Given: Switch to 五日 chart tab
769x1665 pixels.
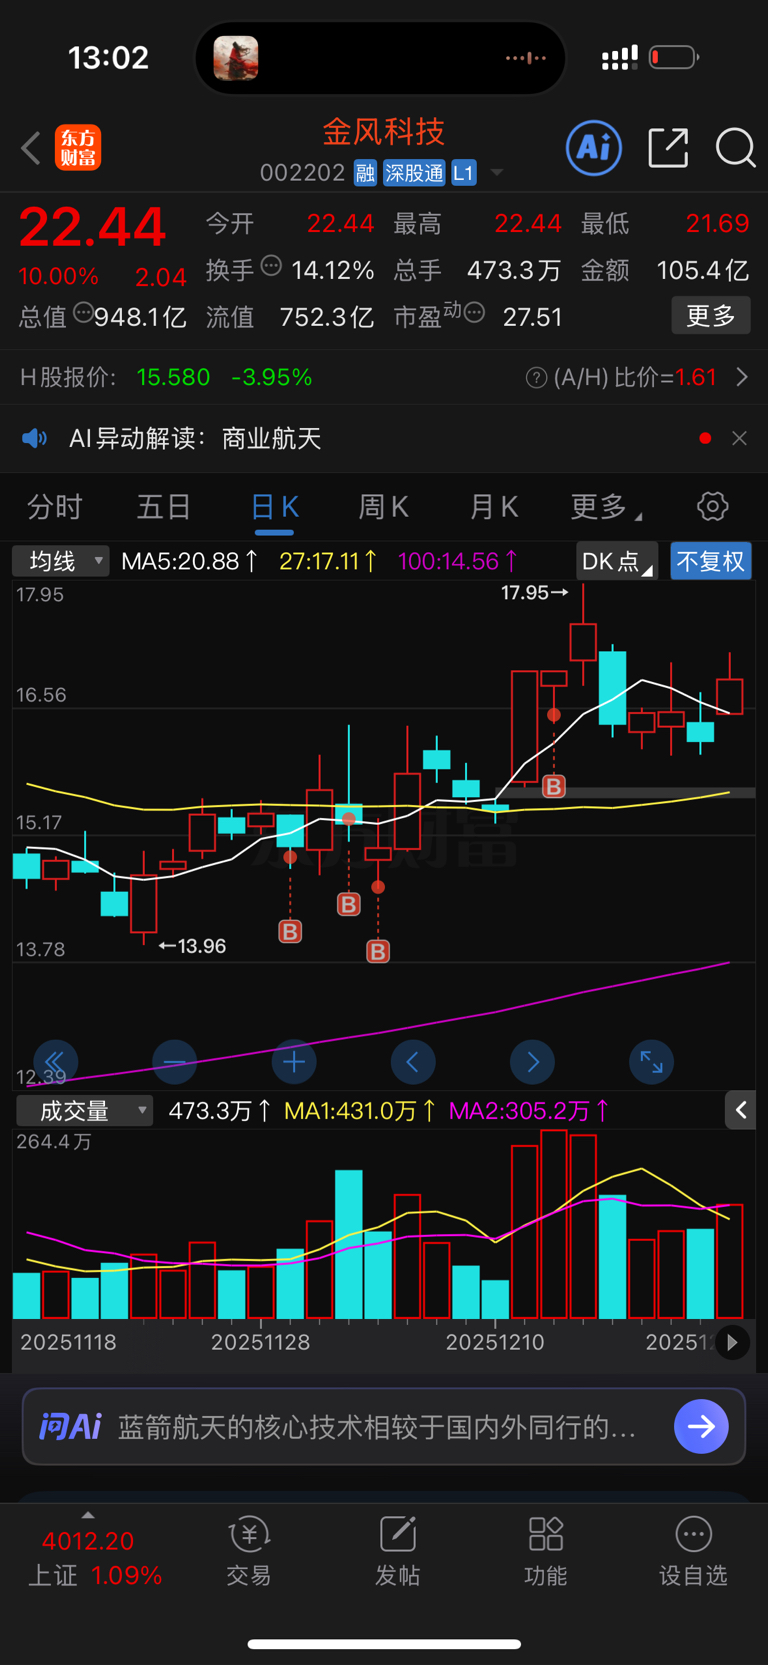Looking at the screenshot, I should click(164, 507).
